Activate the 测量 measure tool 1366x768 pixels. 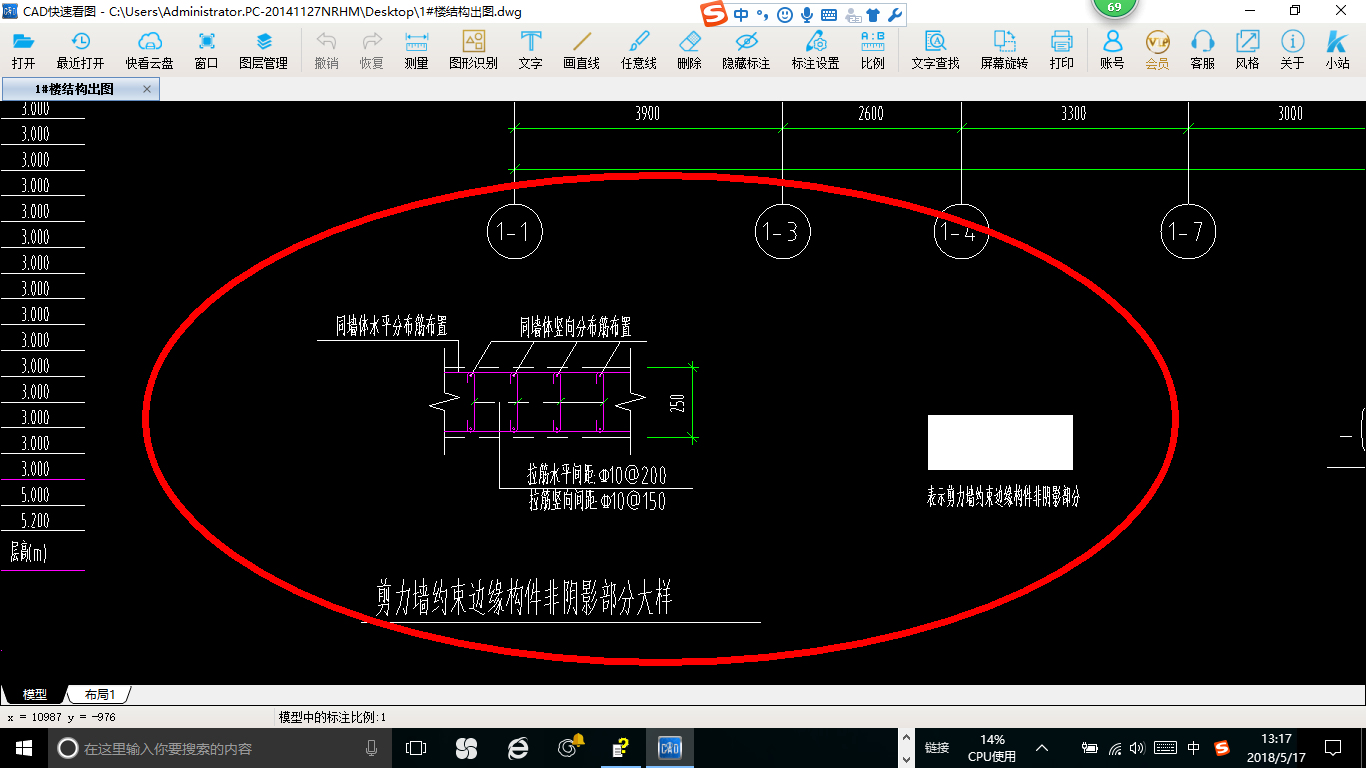(x=416, y=50)
